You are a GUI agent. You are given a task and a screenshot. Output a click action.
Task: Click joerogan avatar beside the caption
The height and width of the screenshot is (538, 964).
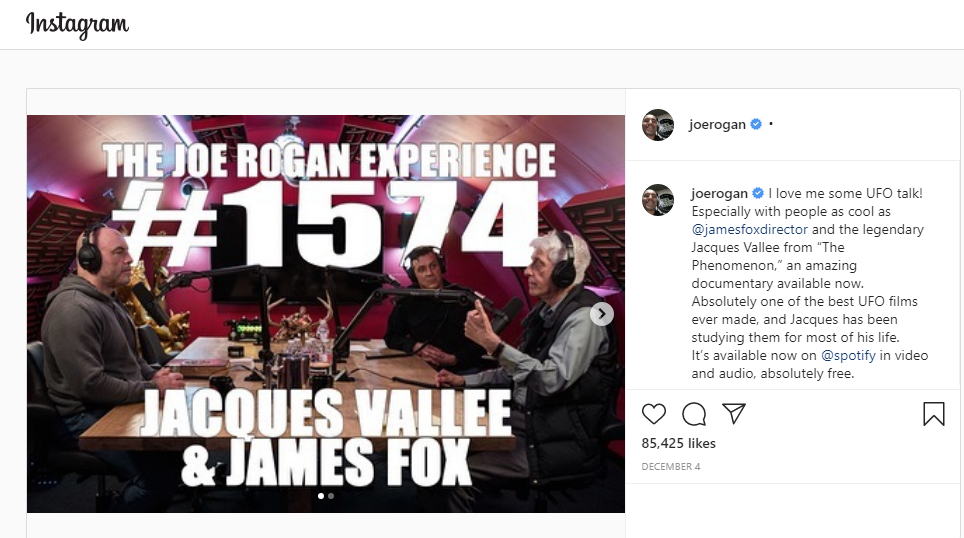pos(658,200)
